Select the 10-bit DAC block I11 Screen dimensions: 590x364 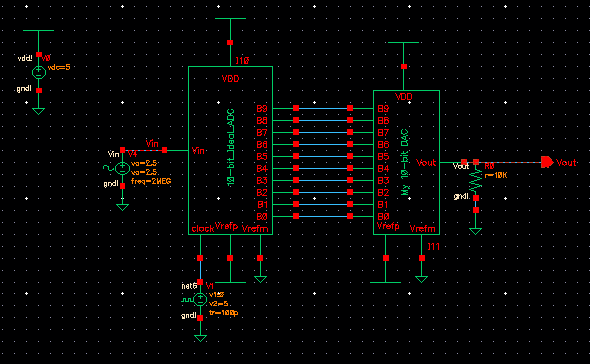(406, 162)
